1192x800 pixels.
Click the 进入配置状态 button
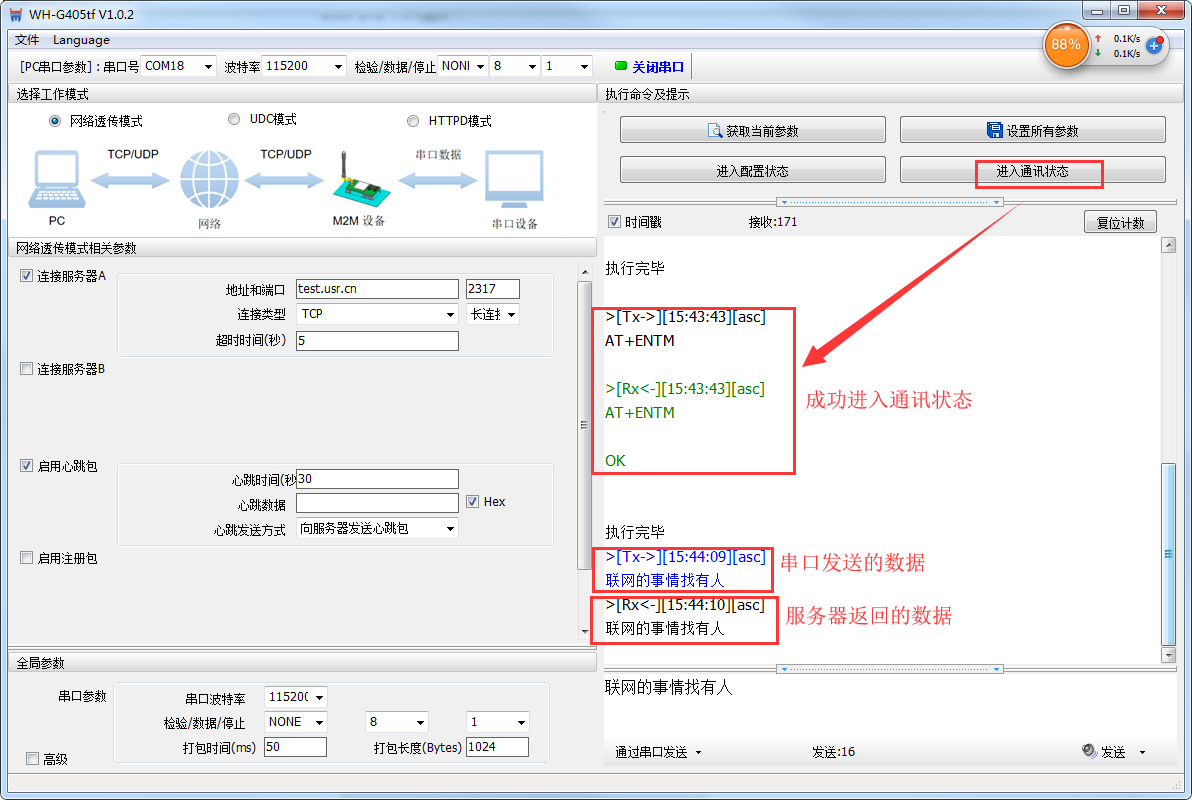(x=752, y=171)
